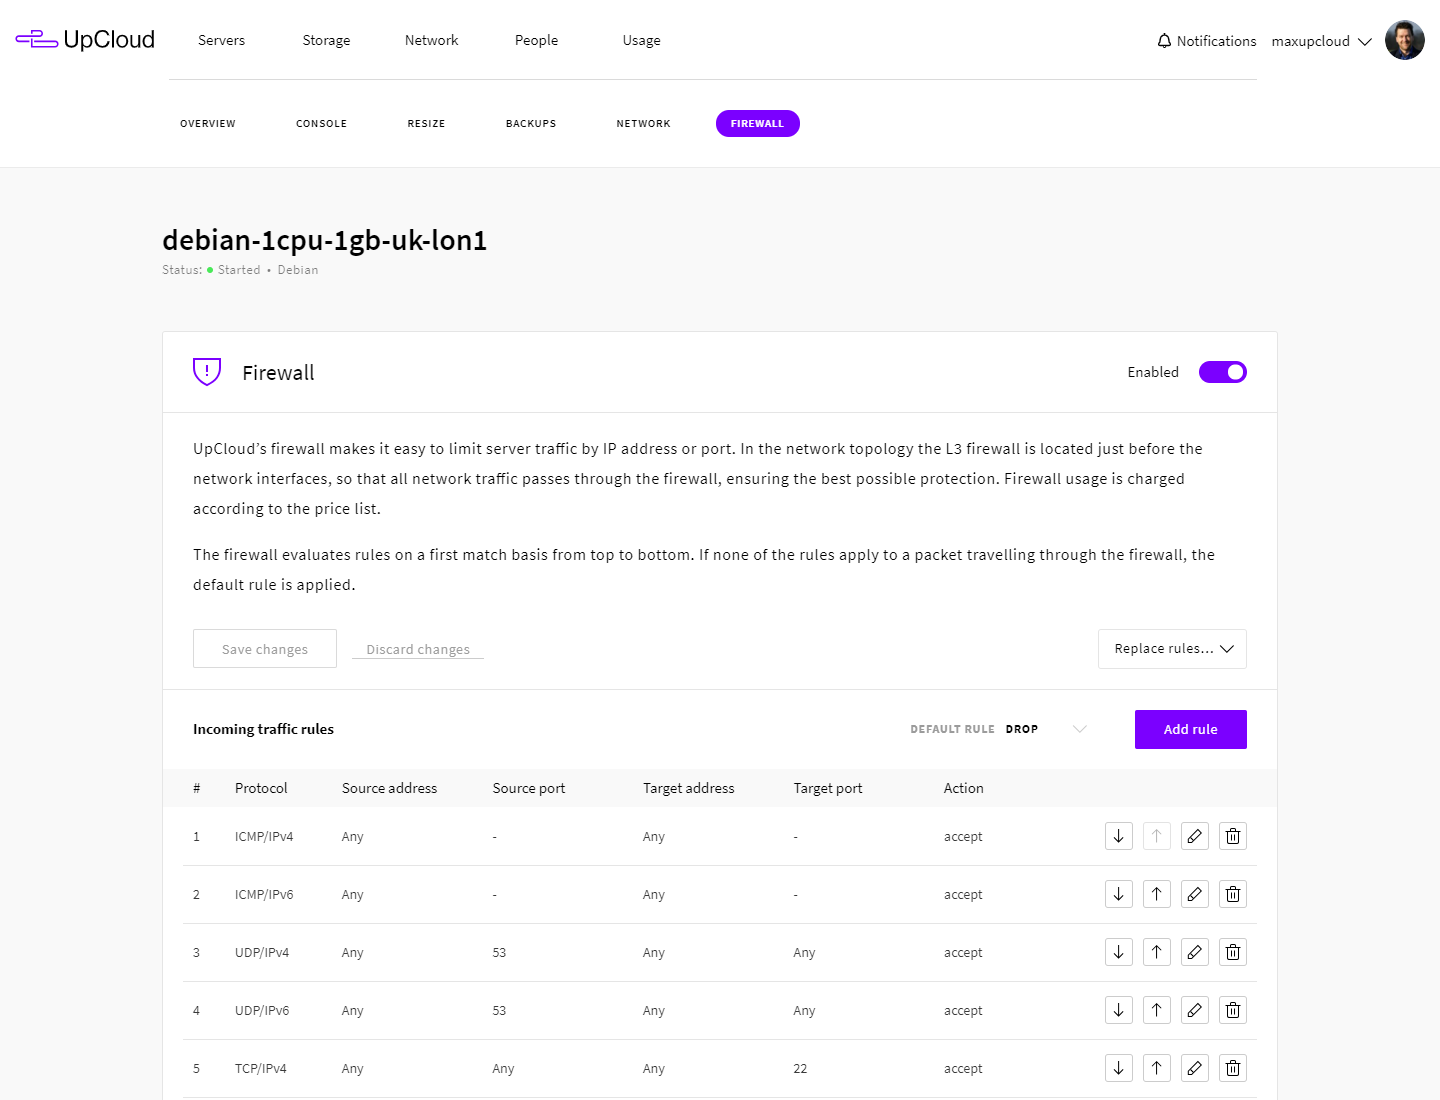
Task: Edit rule 2 using the pencil icon
Action: pyautogui.click(x=1194, y=894)
